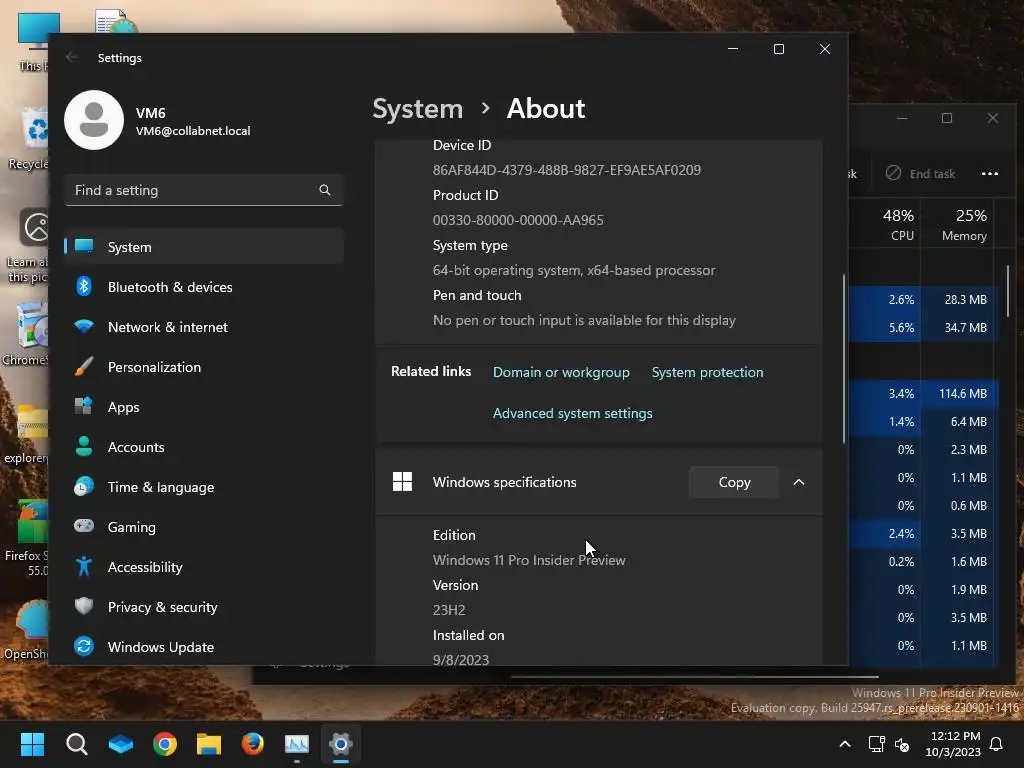
Task: Collapse the Windows specifications section
Action: [x=799, y=482]
